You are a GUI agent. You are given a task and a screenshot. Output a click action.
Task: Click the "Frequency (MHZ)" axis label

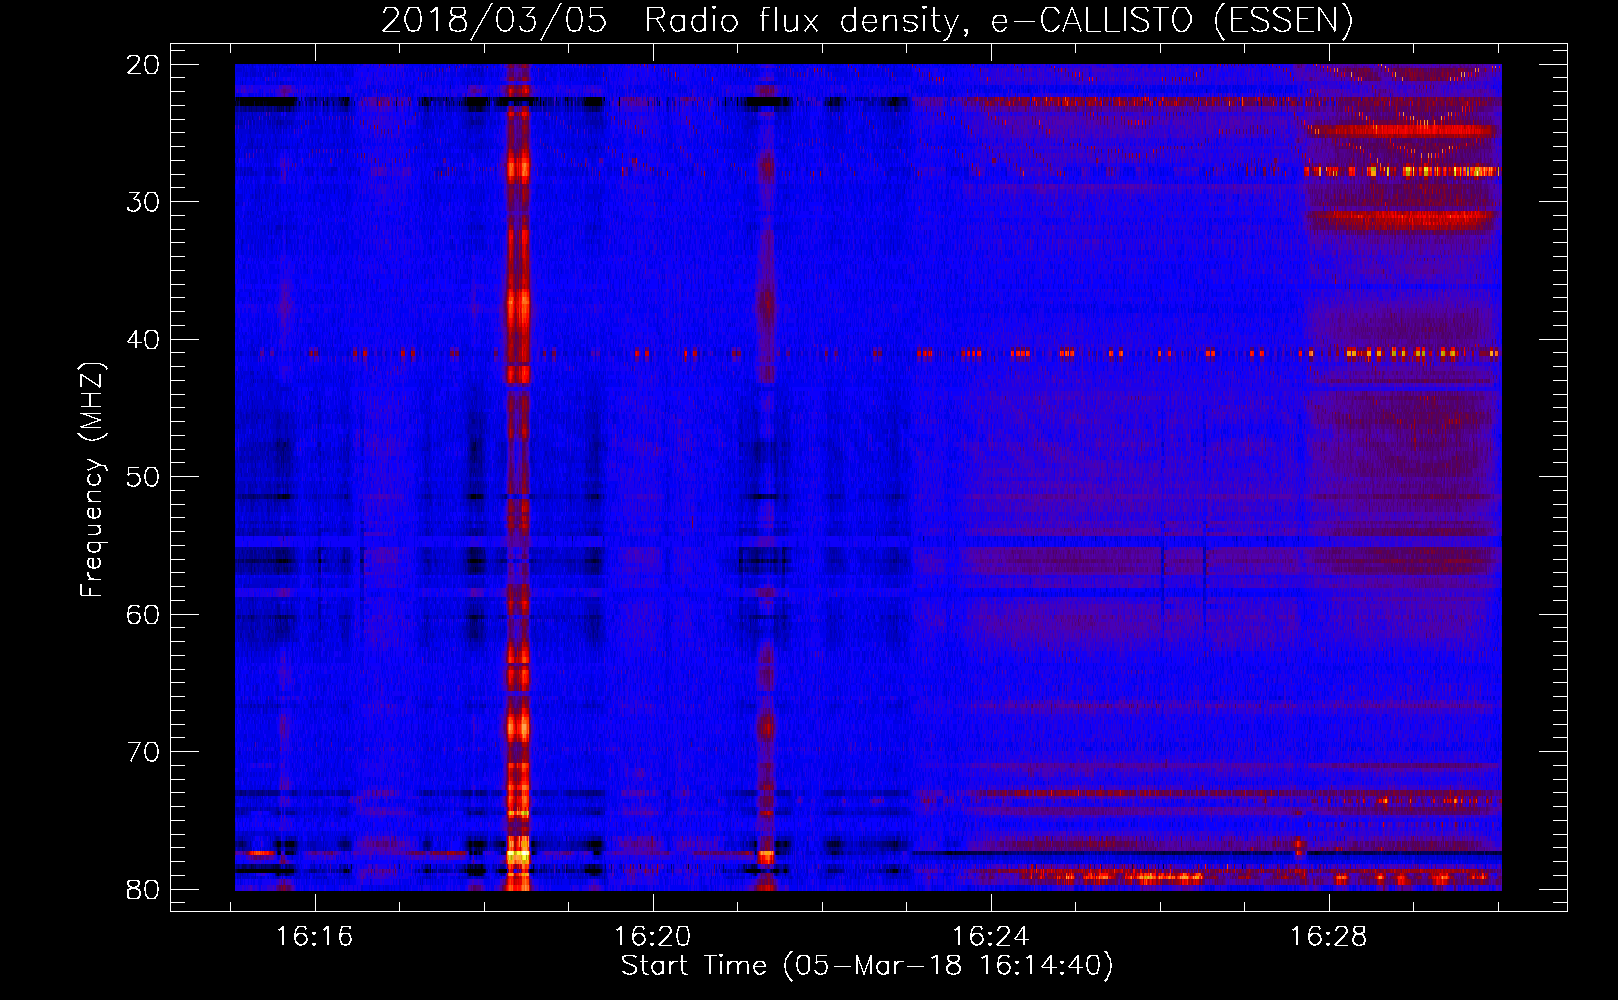[x=91, y=479]
